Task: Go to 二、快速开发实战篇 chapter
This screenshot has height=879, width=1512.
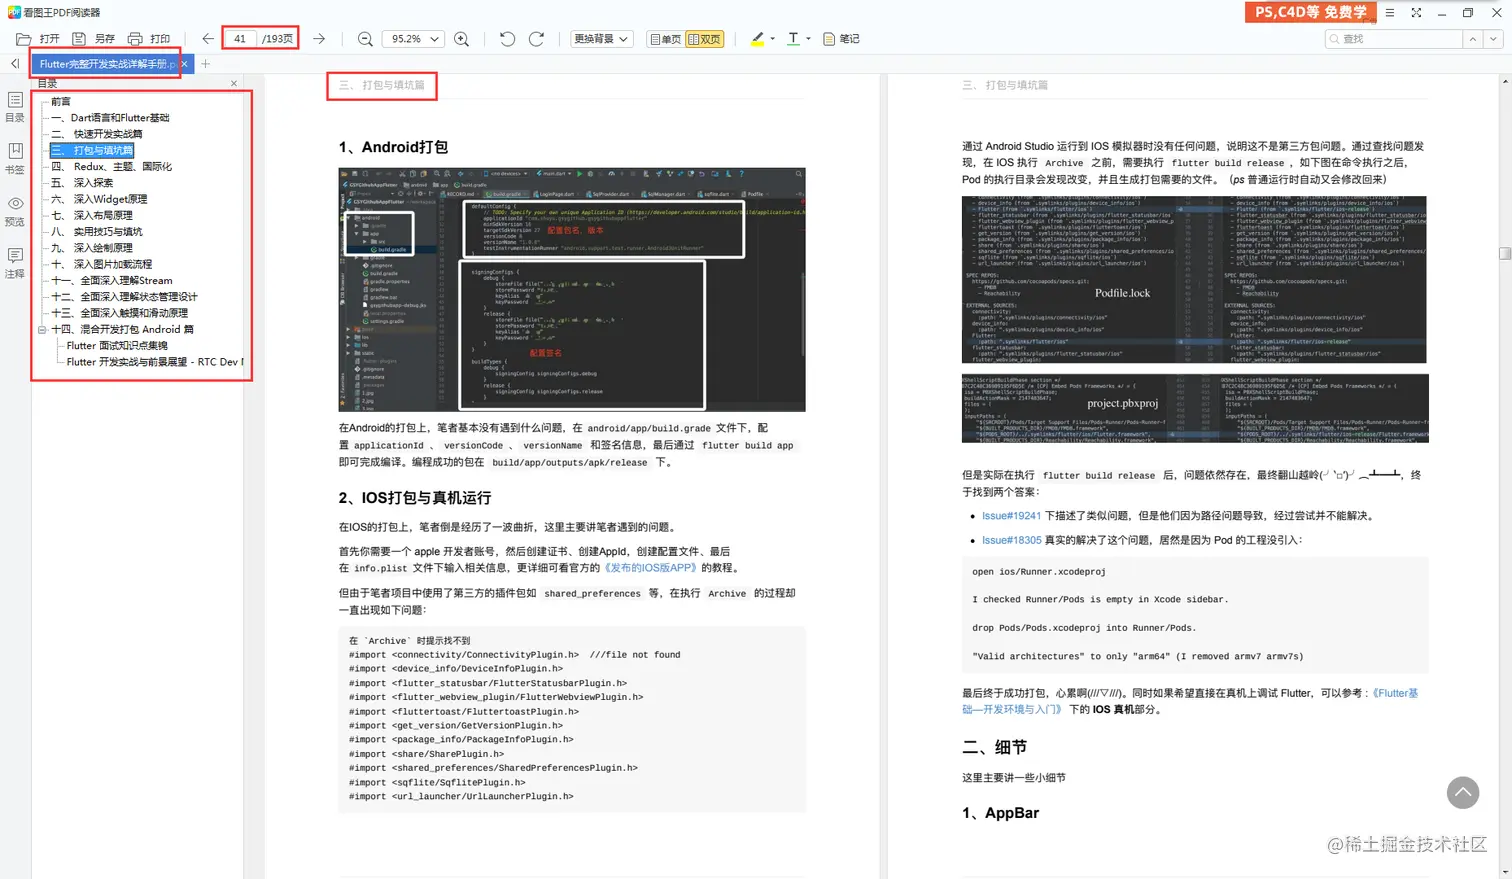Action: pos(96,134)
